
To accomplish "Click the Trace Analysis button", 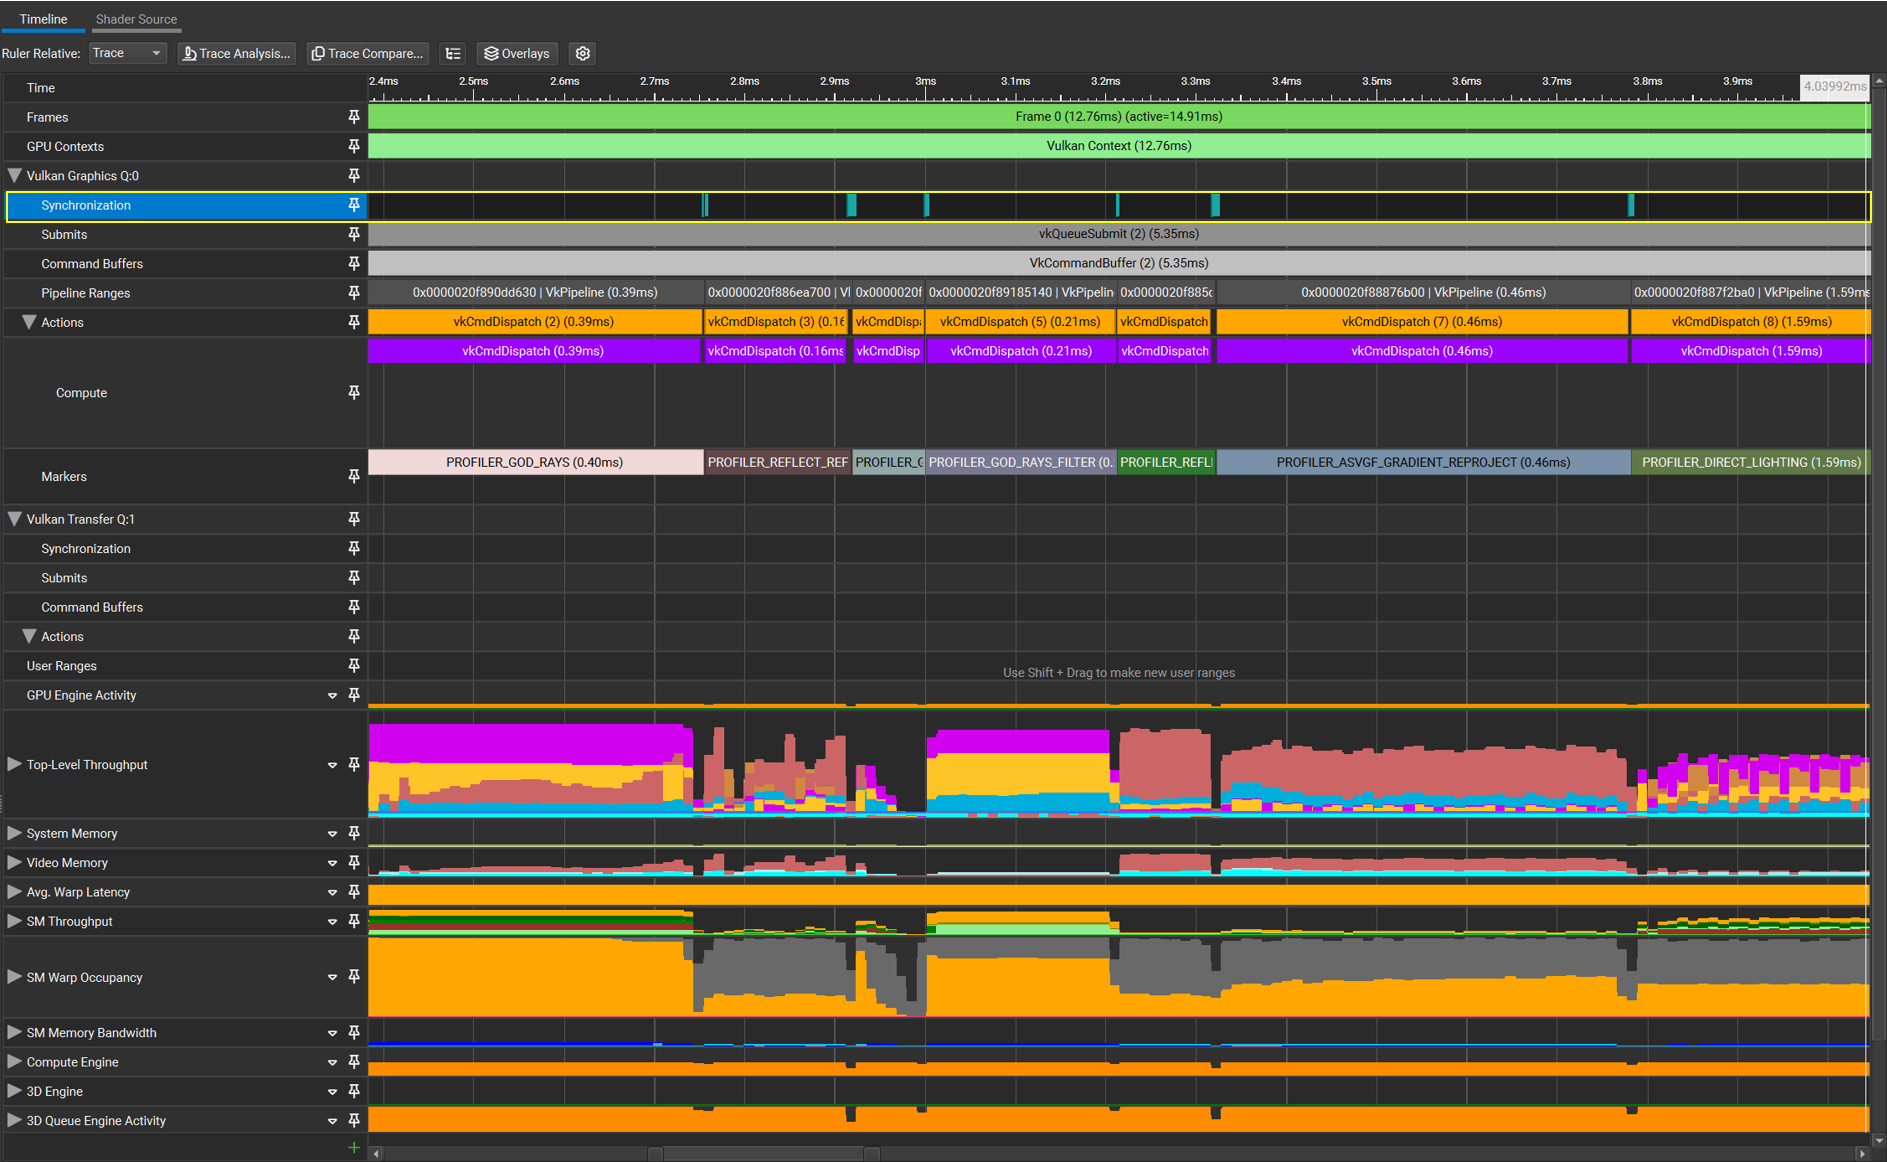I will coord(236,54).
